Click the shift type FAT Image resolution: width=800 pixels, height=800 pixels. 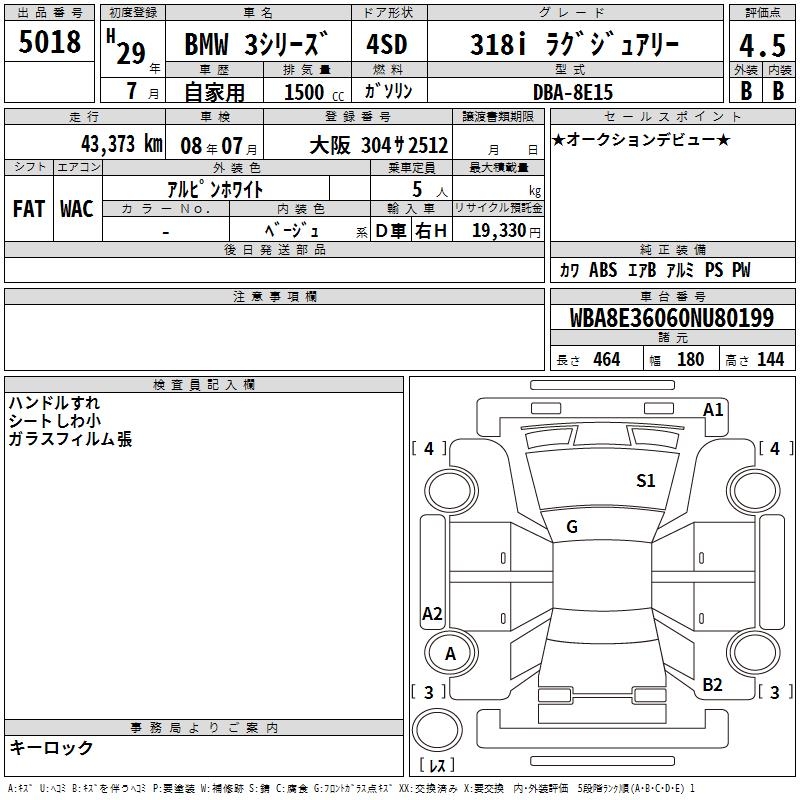29,209
